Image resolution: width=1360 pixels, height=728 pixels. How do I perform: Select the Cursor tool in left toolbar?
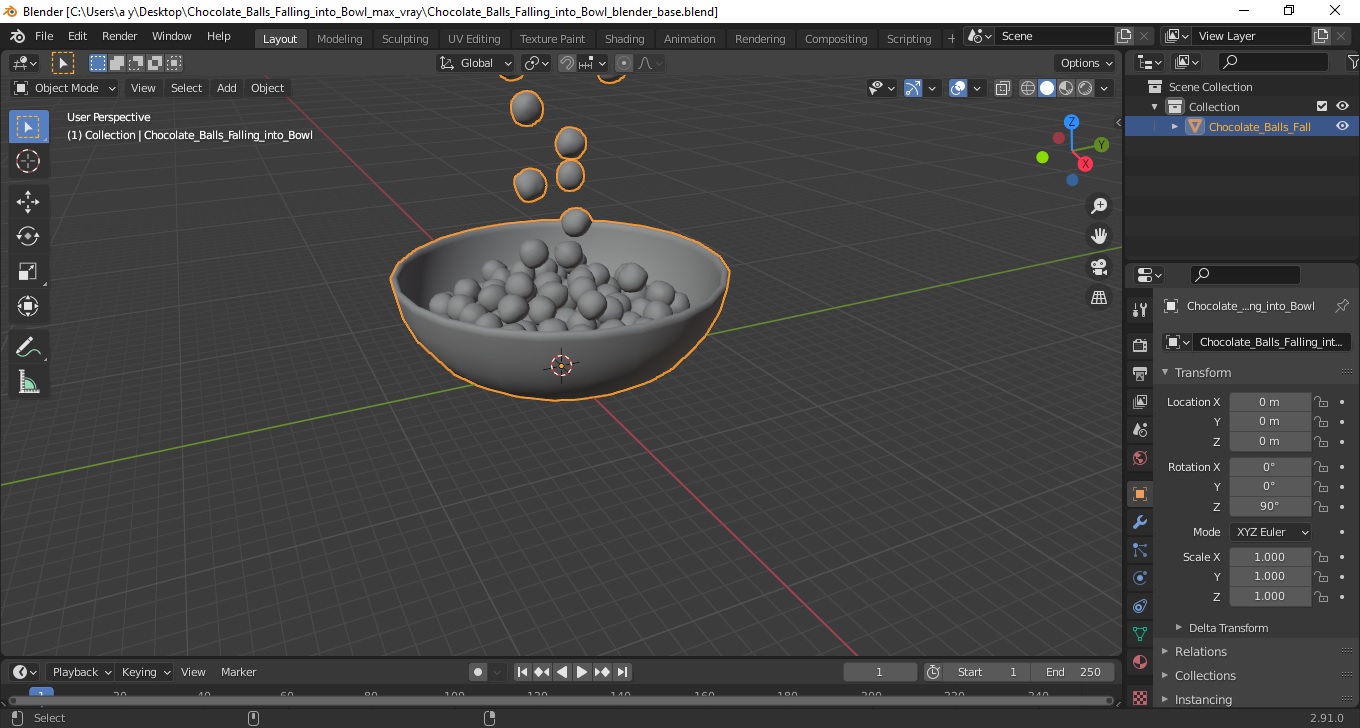tap(28, 161)
